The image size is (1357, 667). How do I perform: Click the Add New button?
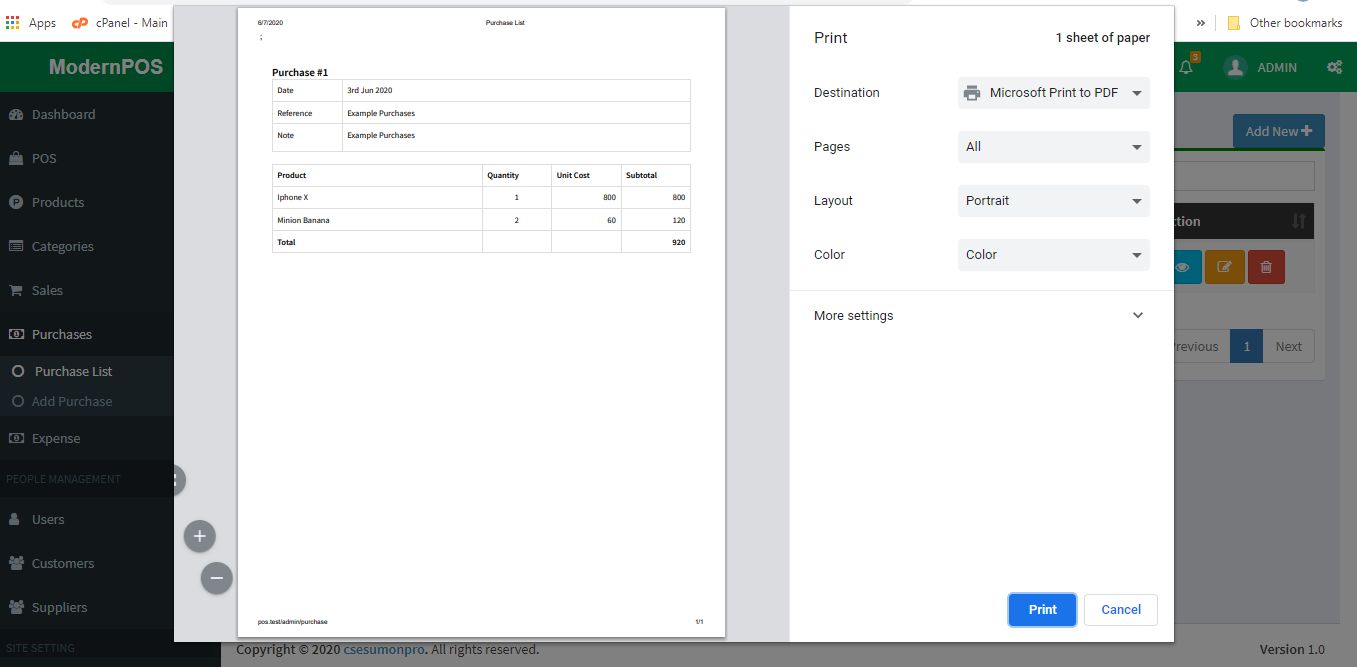click(1278, 131)
